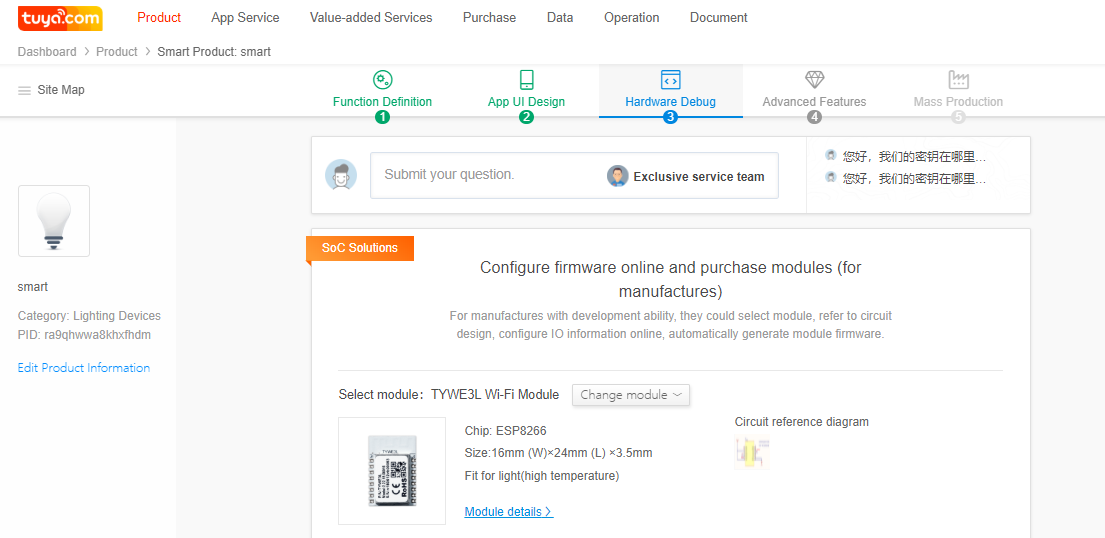Click Fit for light(high temperature) text
The height and width of the screenshot is (538, 1105).
pos(542,476)
